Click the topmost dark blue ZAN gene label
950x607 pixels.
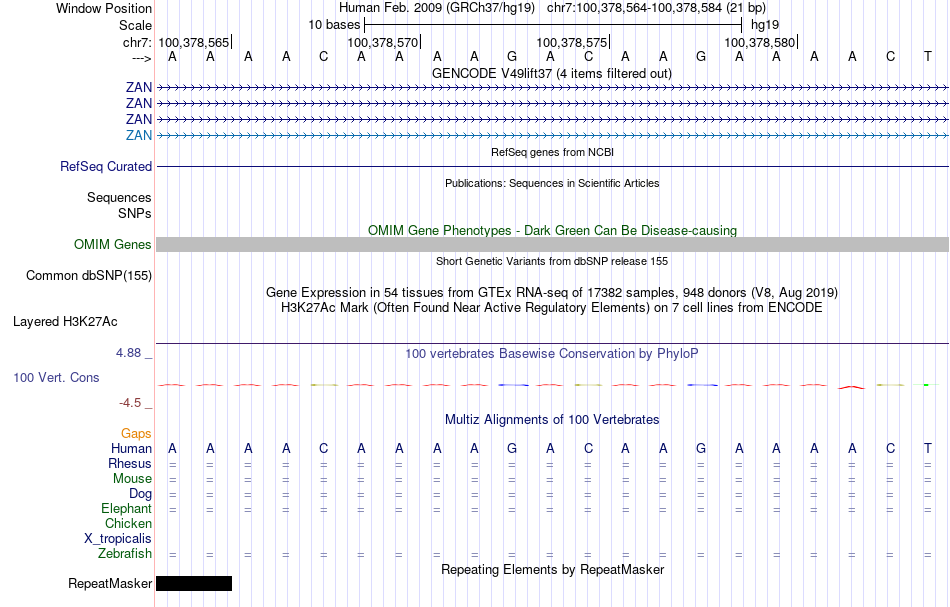(x=139, y=87)
